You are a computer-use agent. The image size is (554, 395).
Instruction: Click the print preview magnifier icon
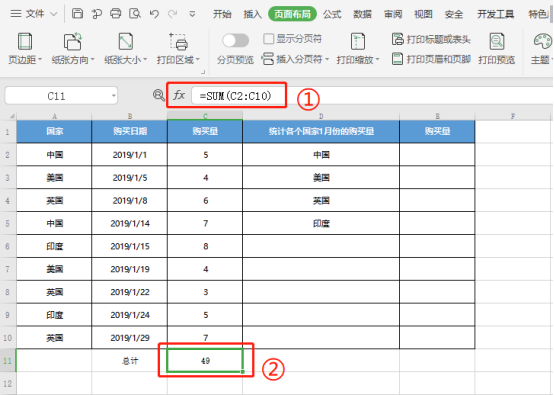[135, 14]
